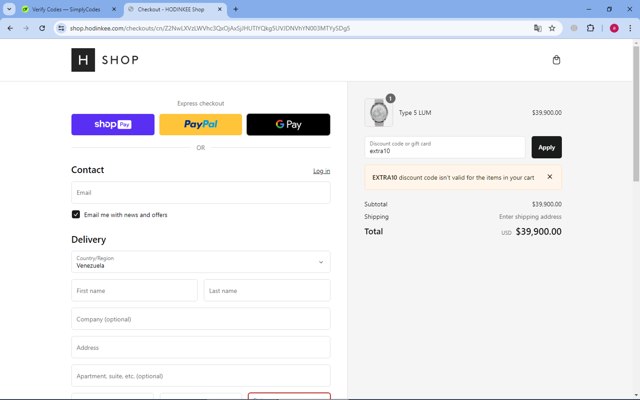640x400 pixels.
Task: Click the Address field
Action: [x=200, y=348]
